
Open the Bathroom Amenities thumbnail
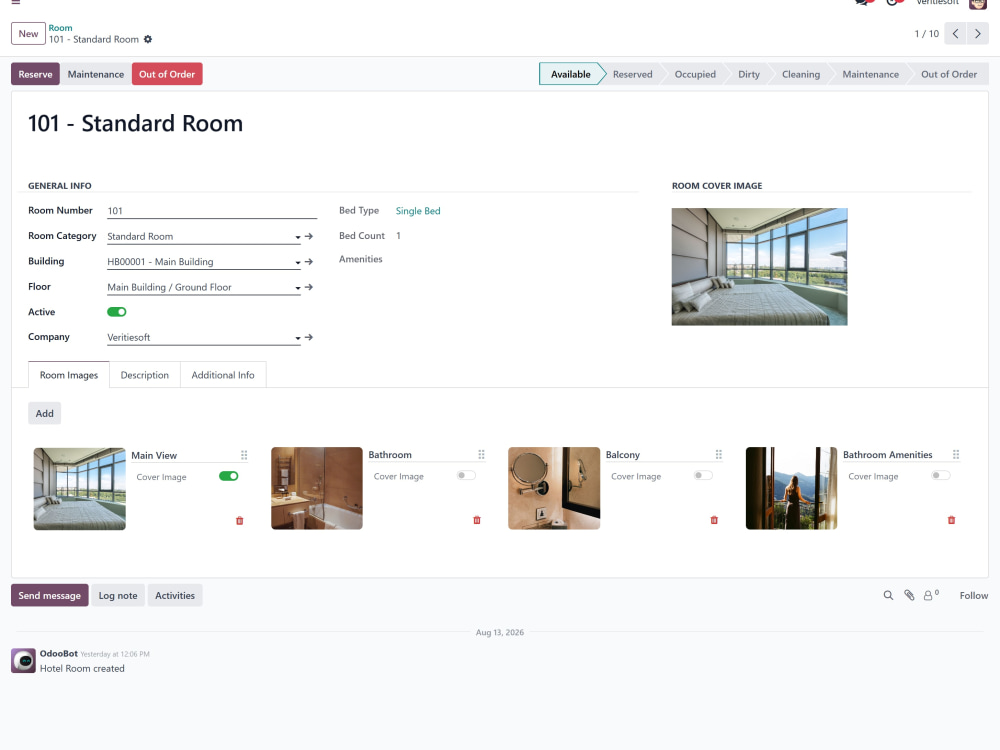[791, 489]
